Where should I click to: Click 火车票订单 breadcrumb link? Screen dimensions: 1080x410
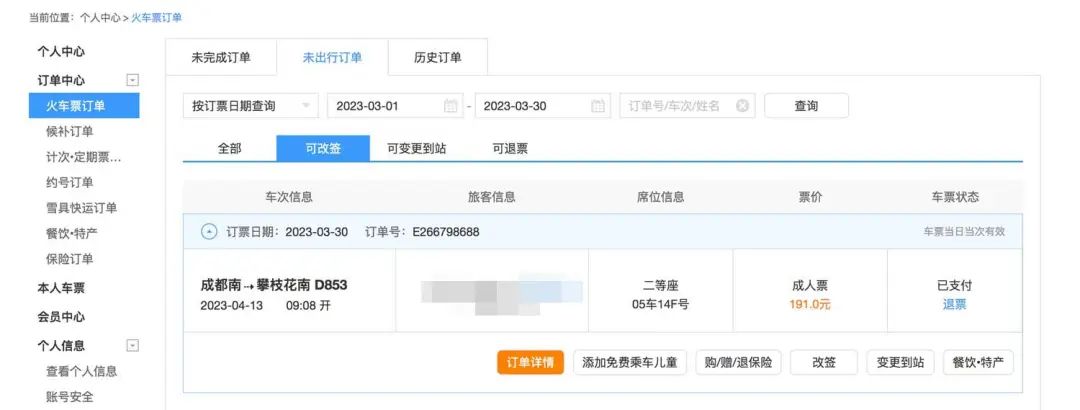click(x=157, y=18)
